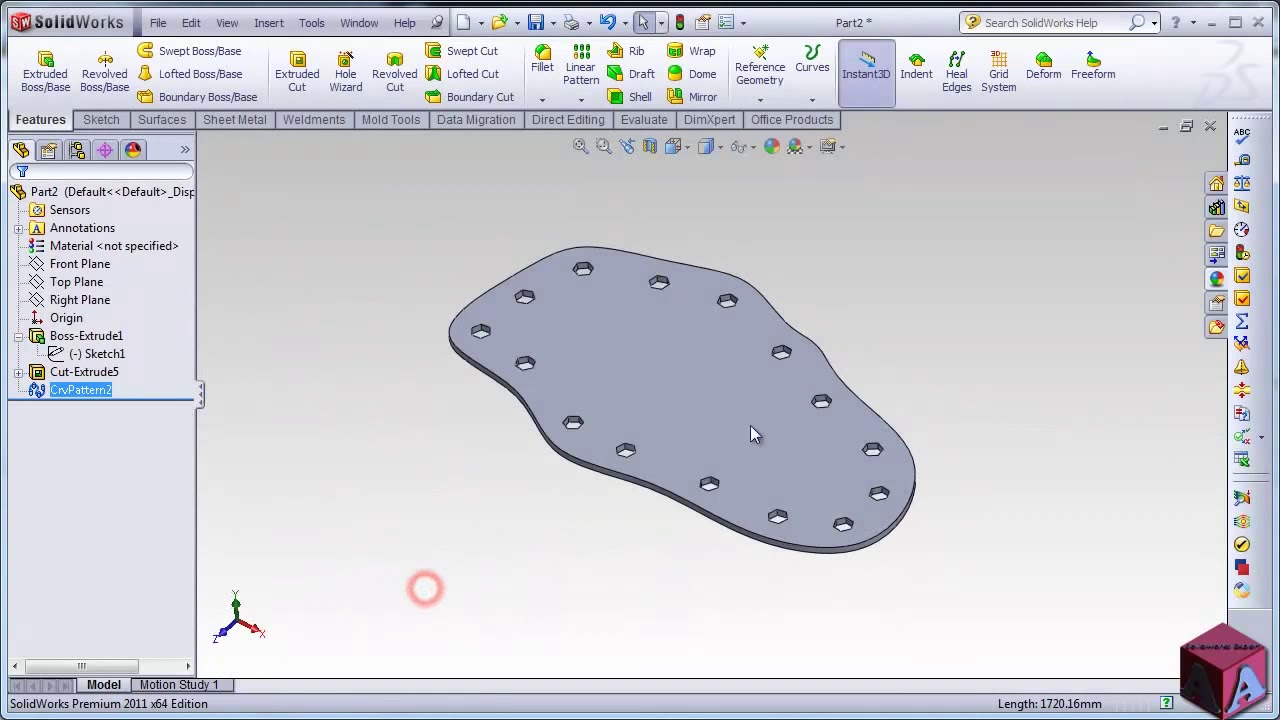Switch to the Motion Study 1 tab

(x=179, y=685)
